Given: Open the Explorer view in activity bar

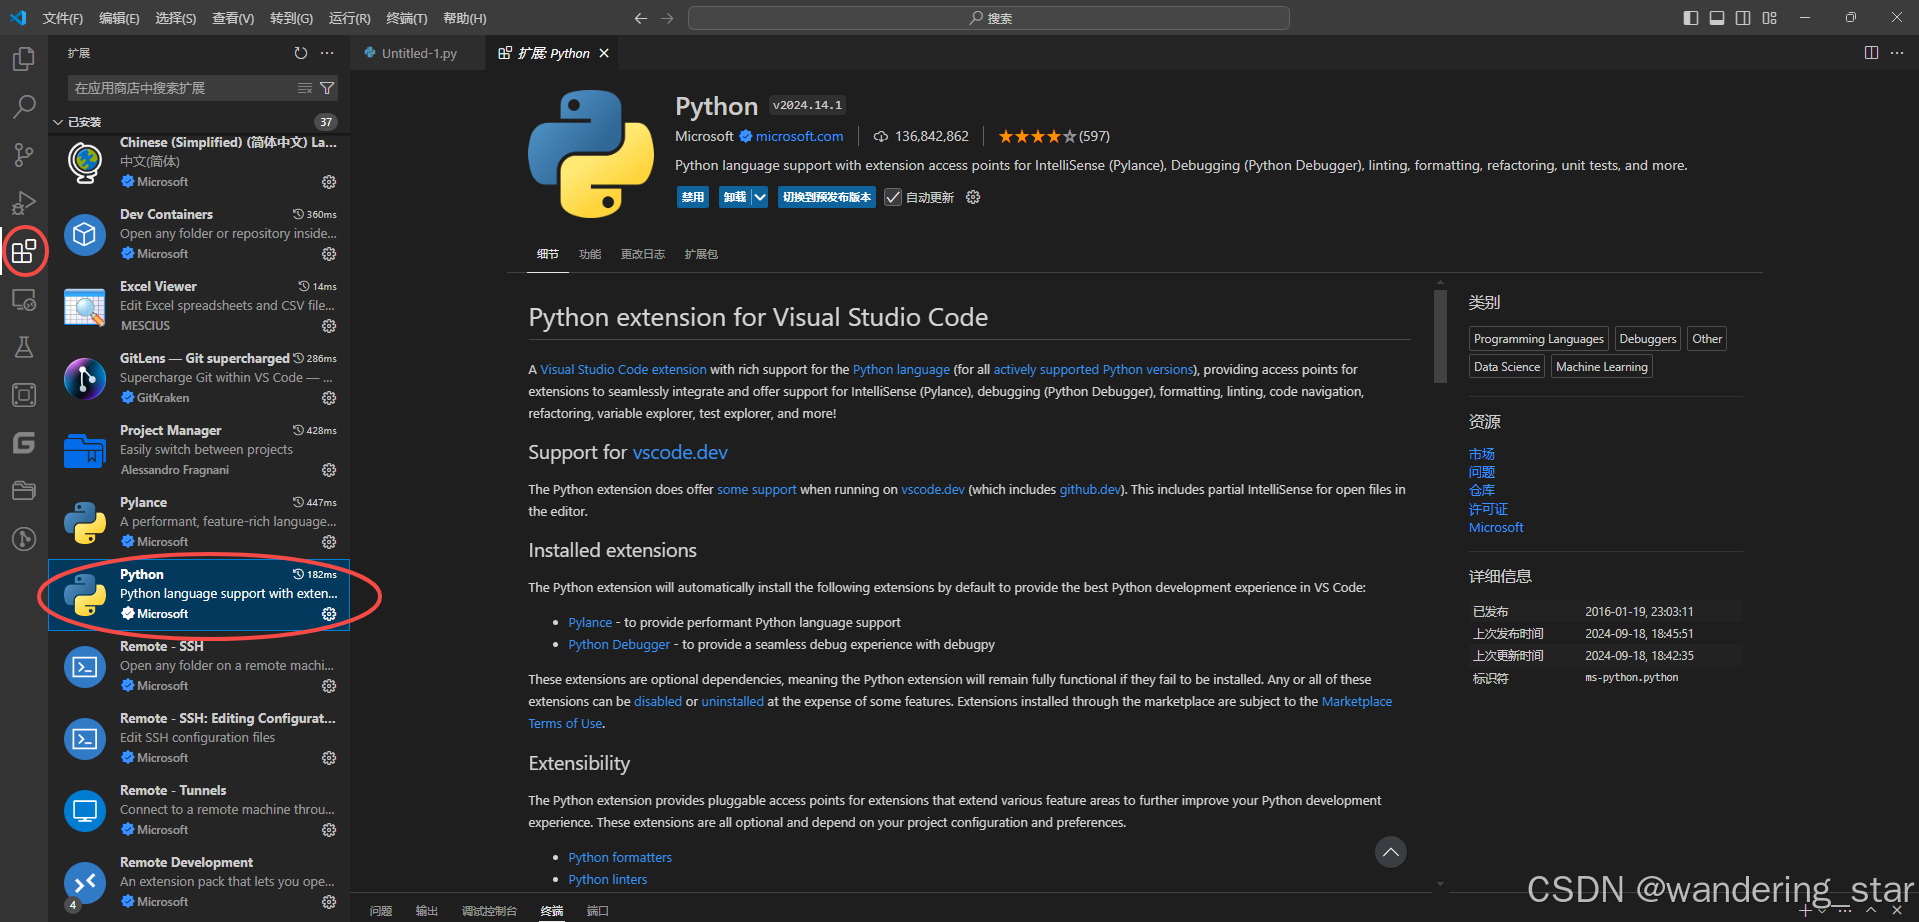Looking at the screenshot, I should click(x=24, y=59).
